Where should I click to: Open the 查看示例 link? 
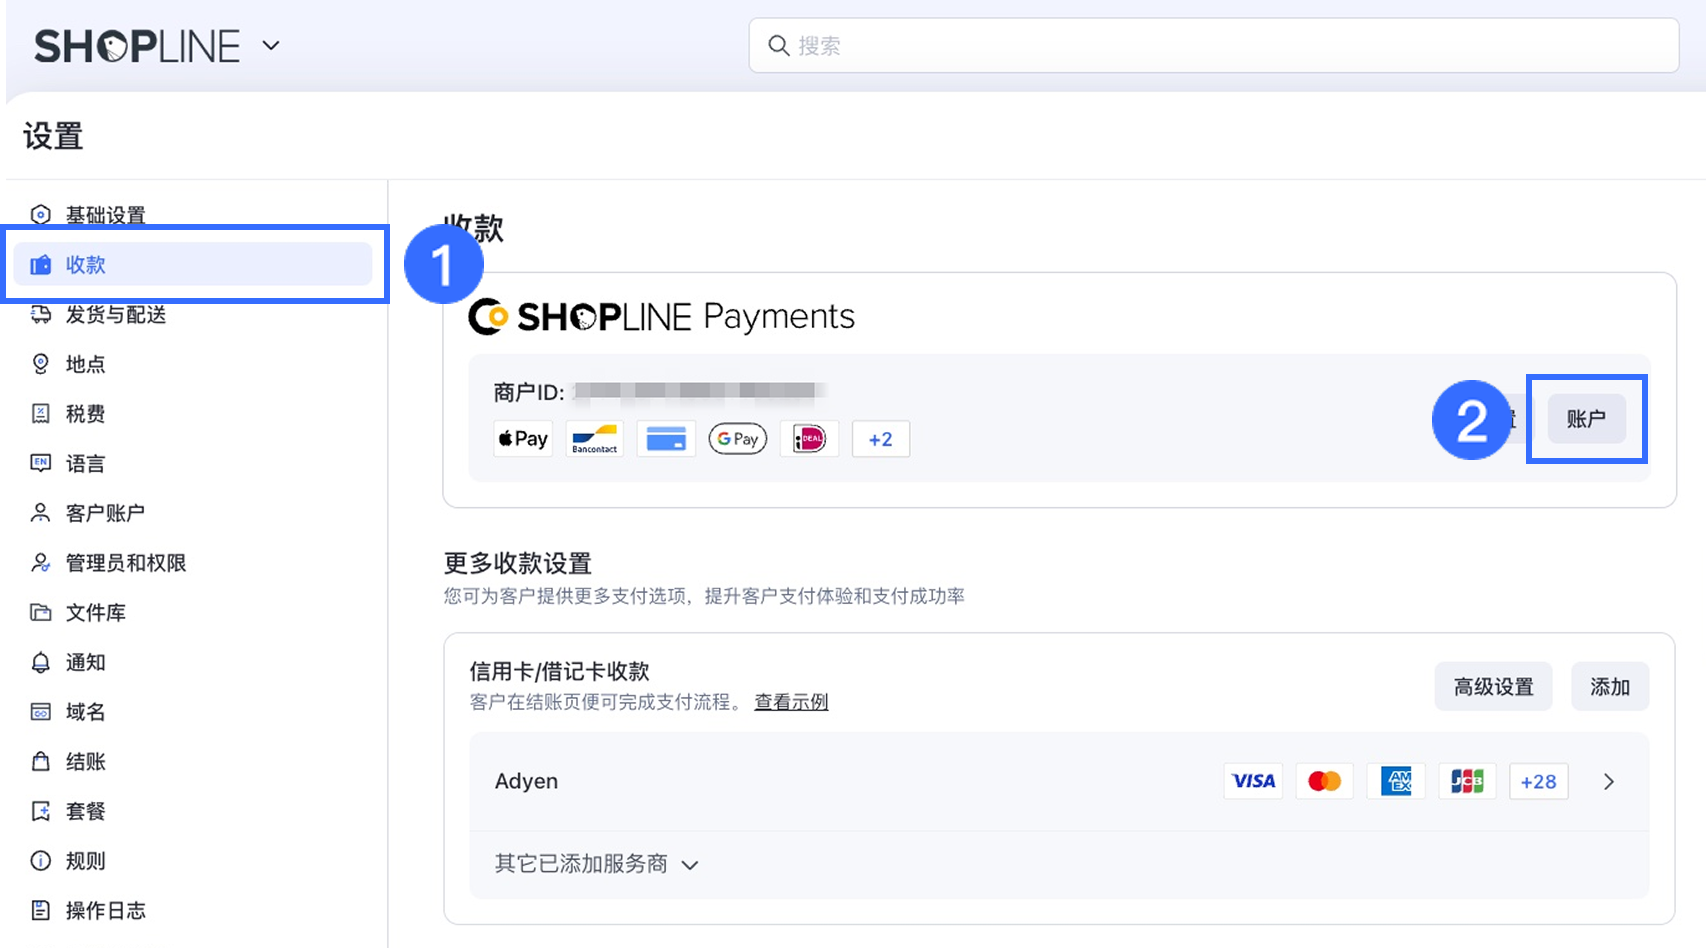tap(791, 702)
